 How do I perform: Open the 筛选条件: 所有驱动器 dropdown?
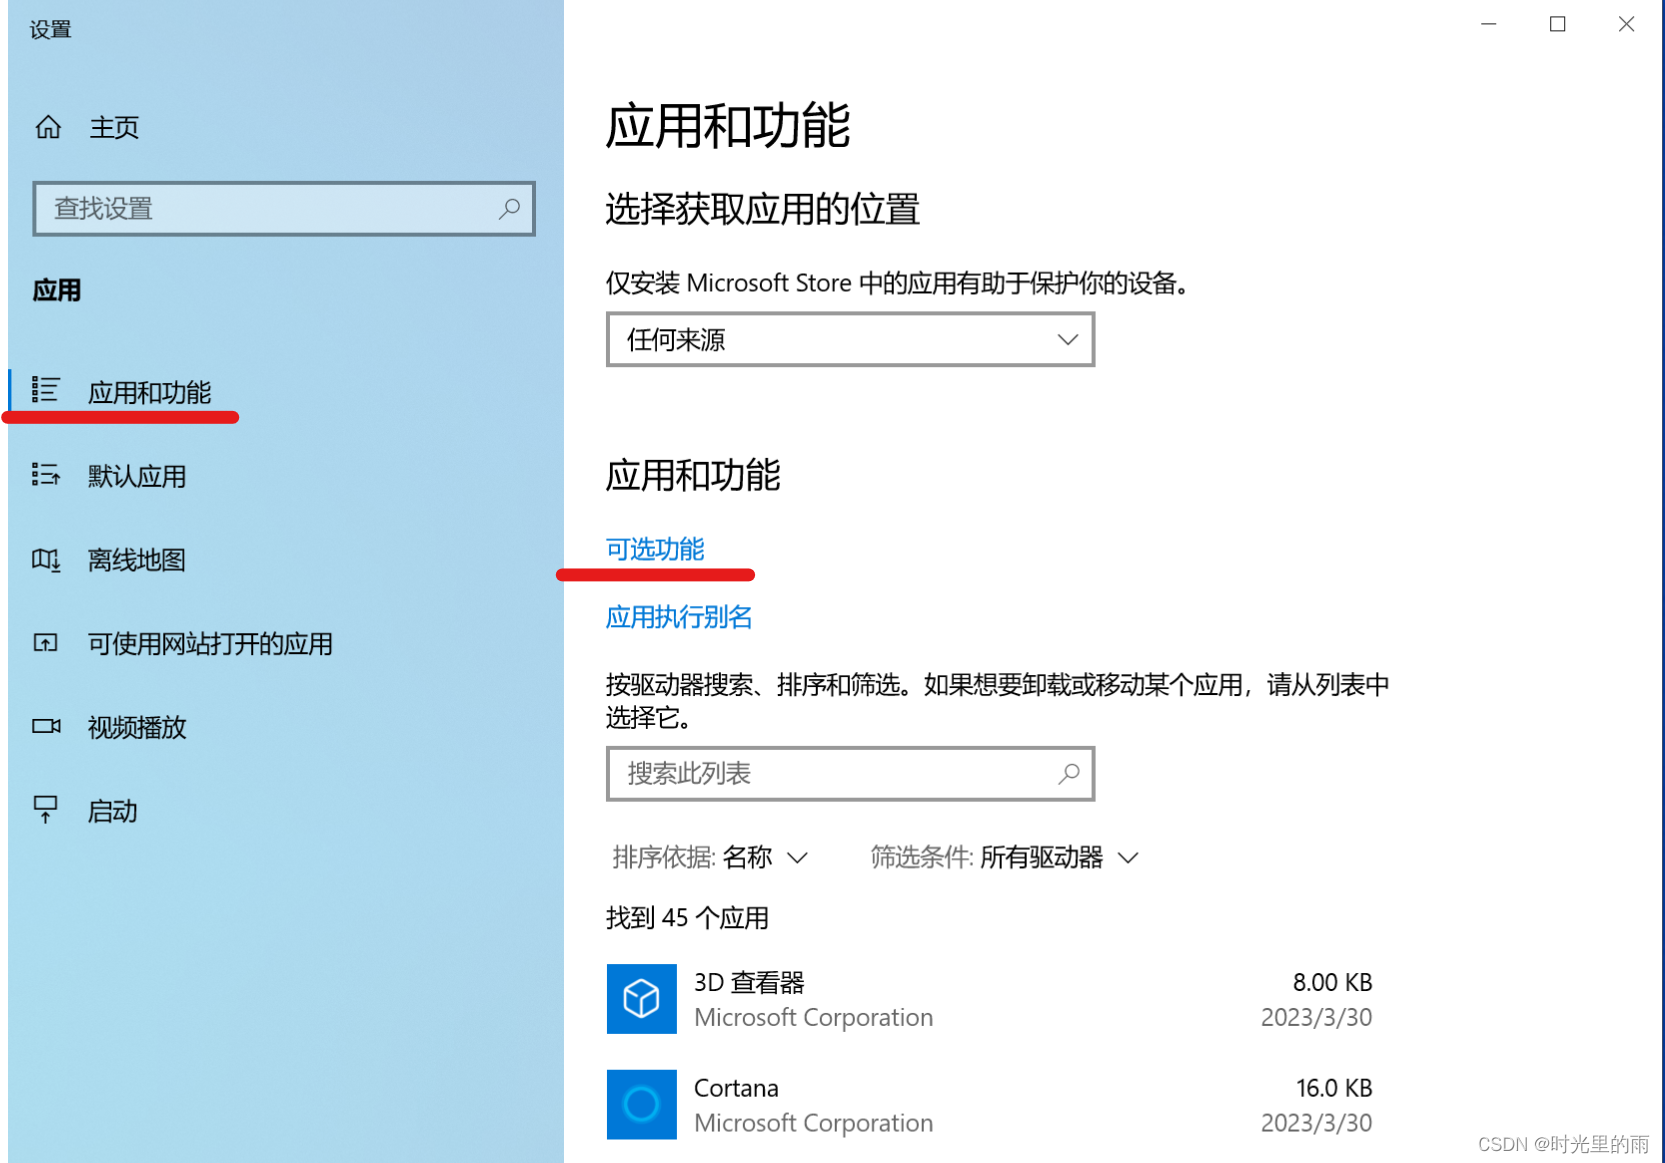pos(1005,857)
